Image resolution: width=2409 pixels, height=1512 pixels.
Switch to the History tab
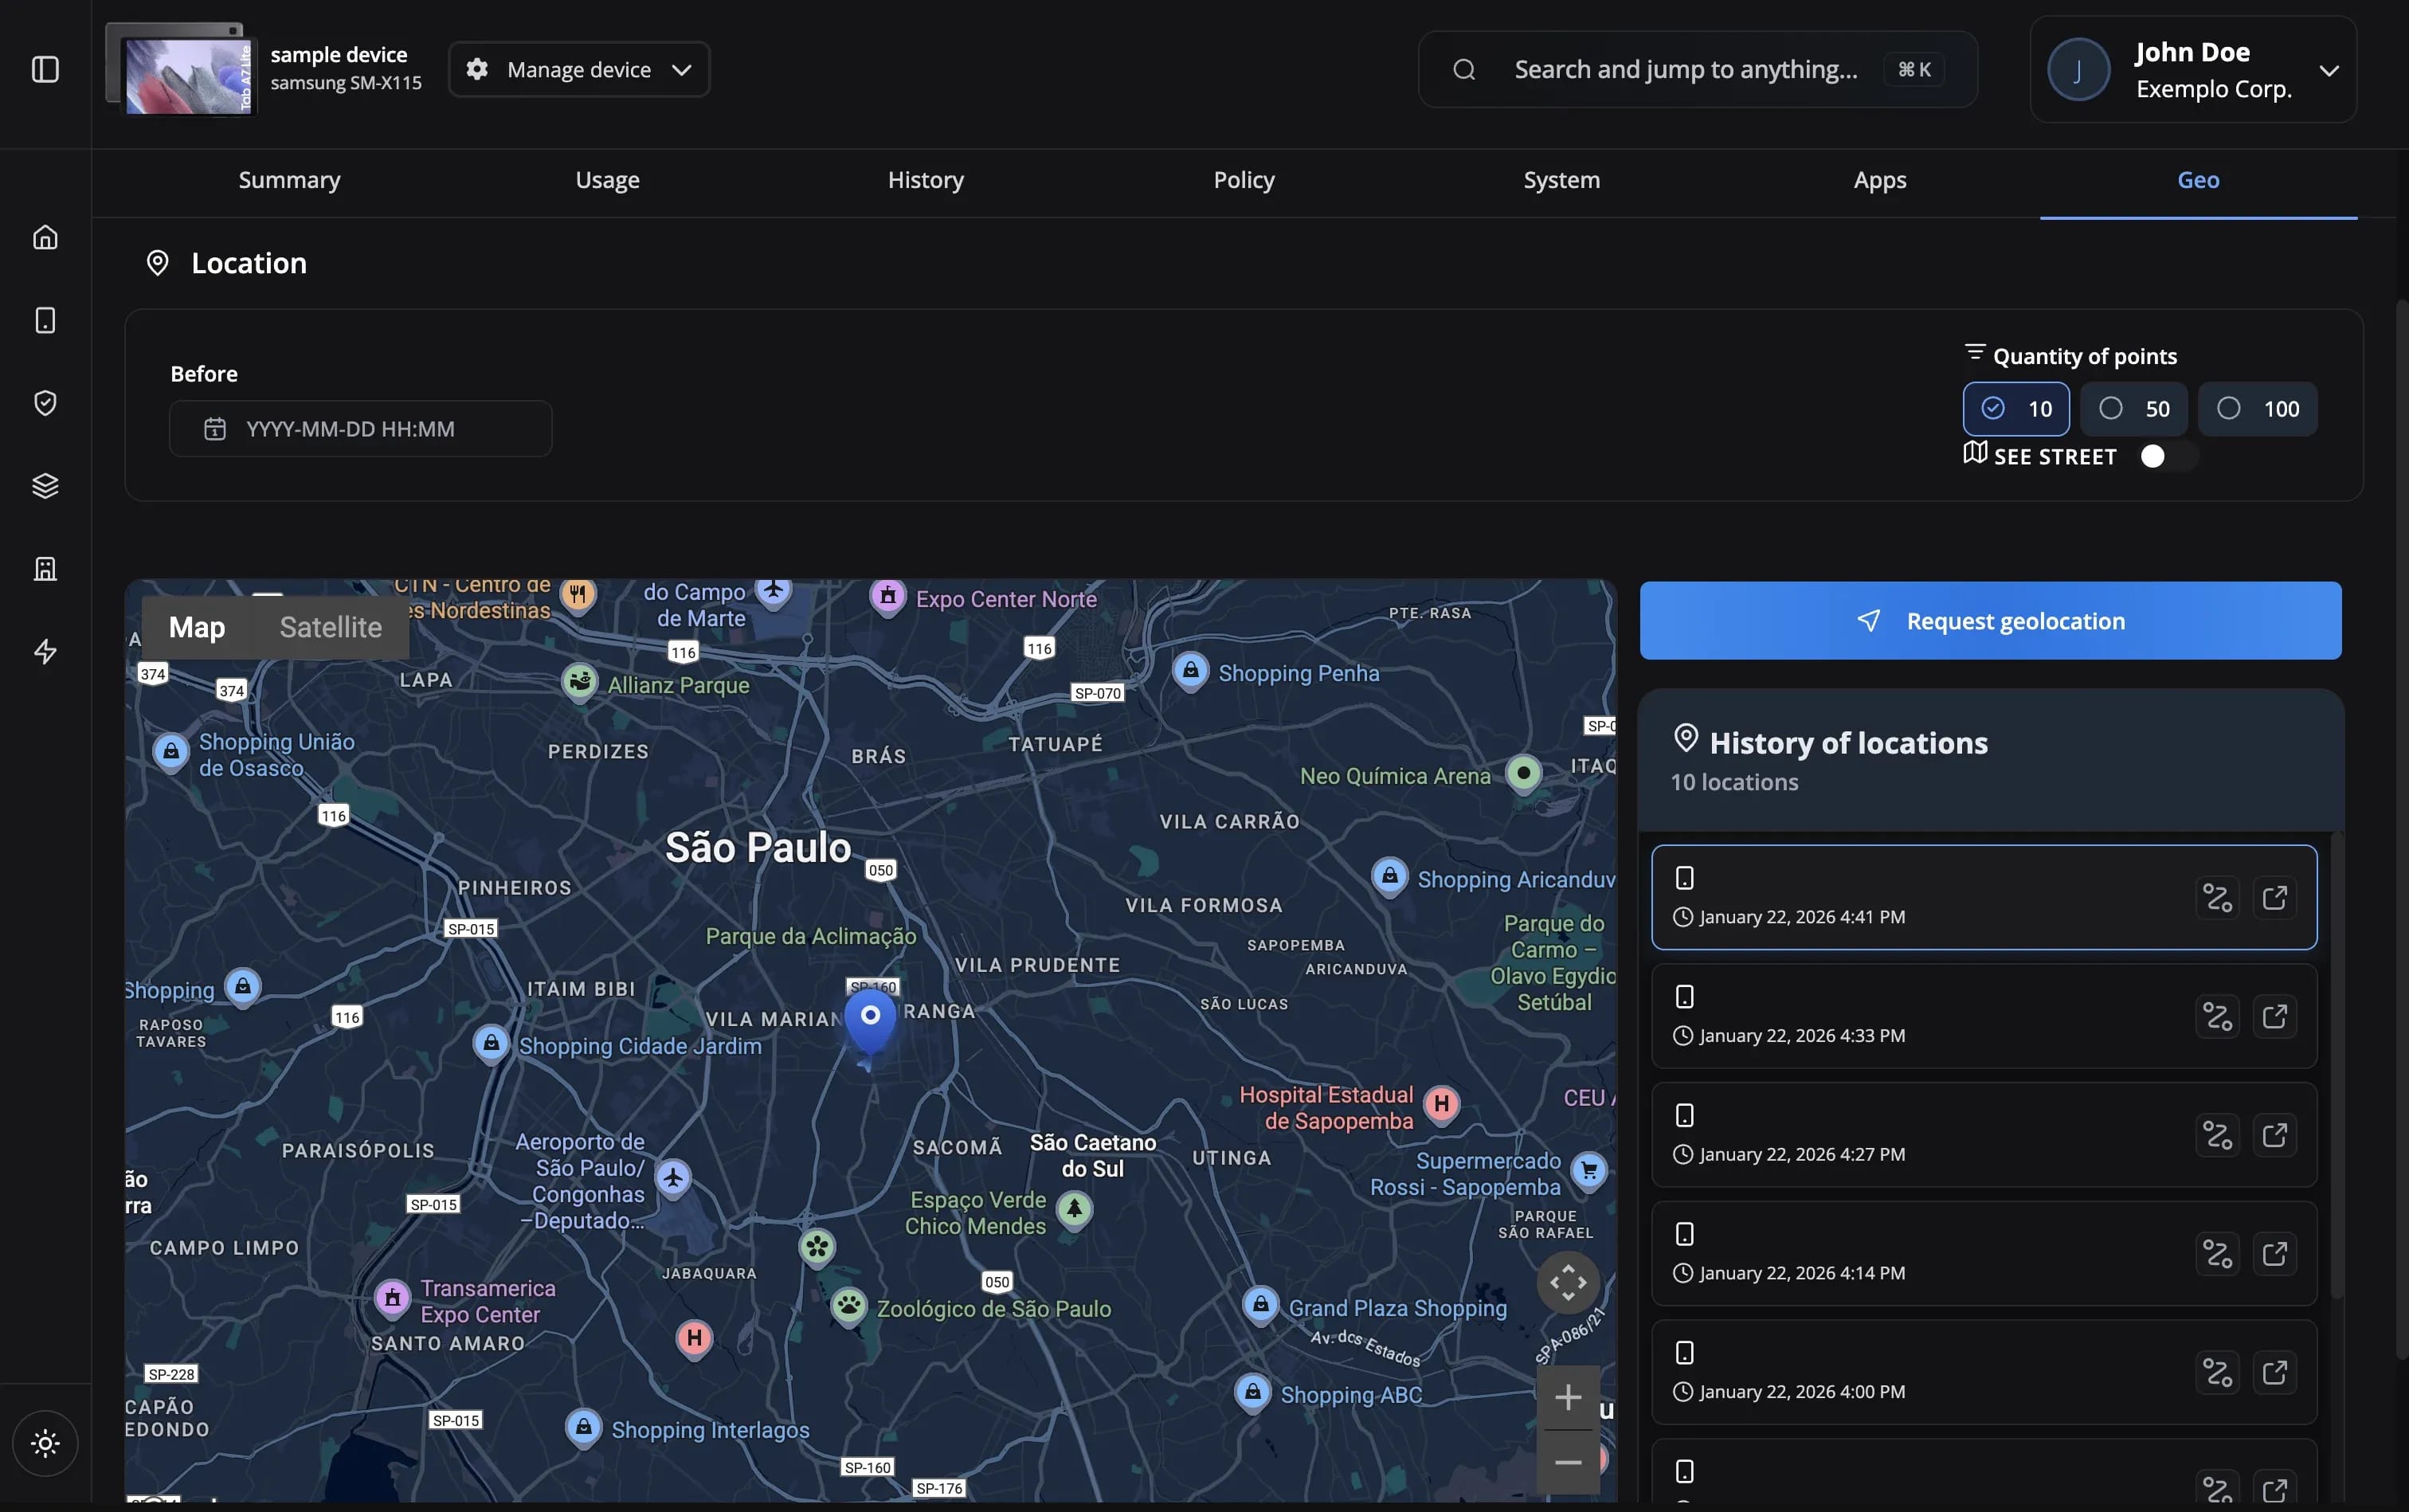(924, 180)
